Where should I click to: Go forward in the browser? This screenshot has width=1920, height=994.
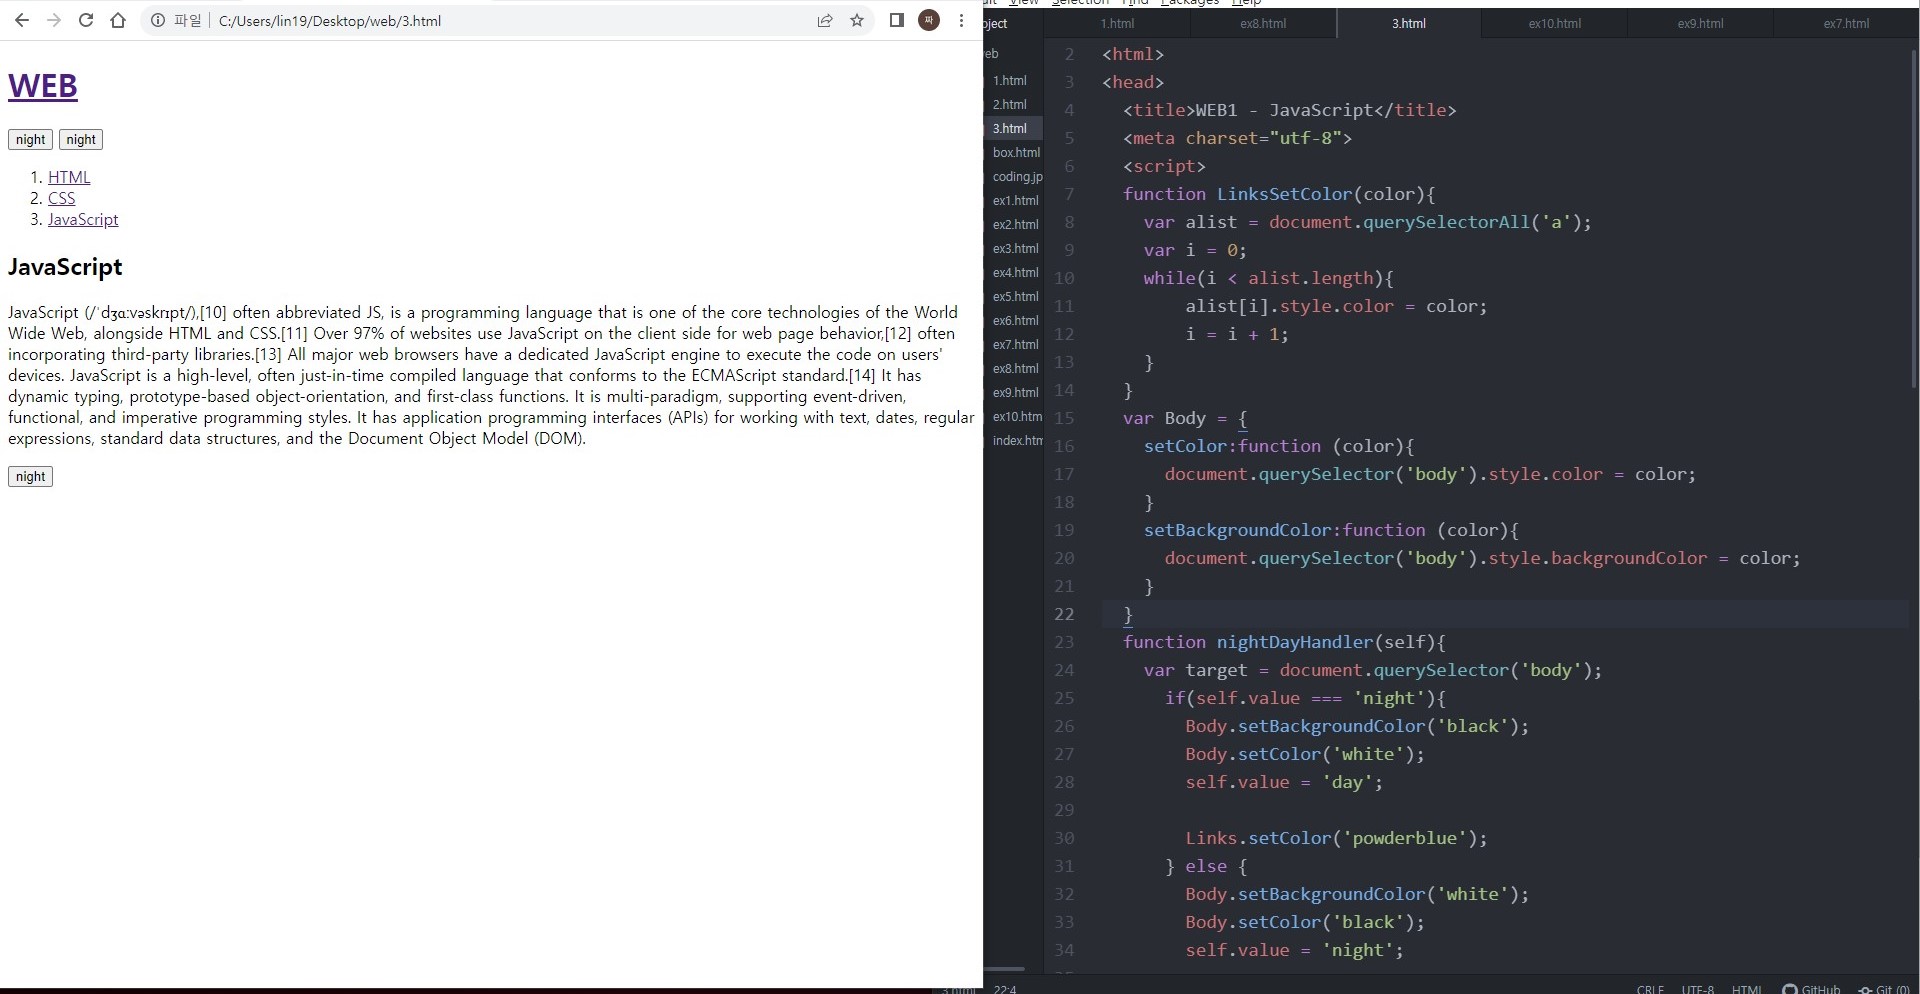tap(54, 20)
